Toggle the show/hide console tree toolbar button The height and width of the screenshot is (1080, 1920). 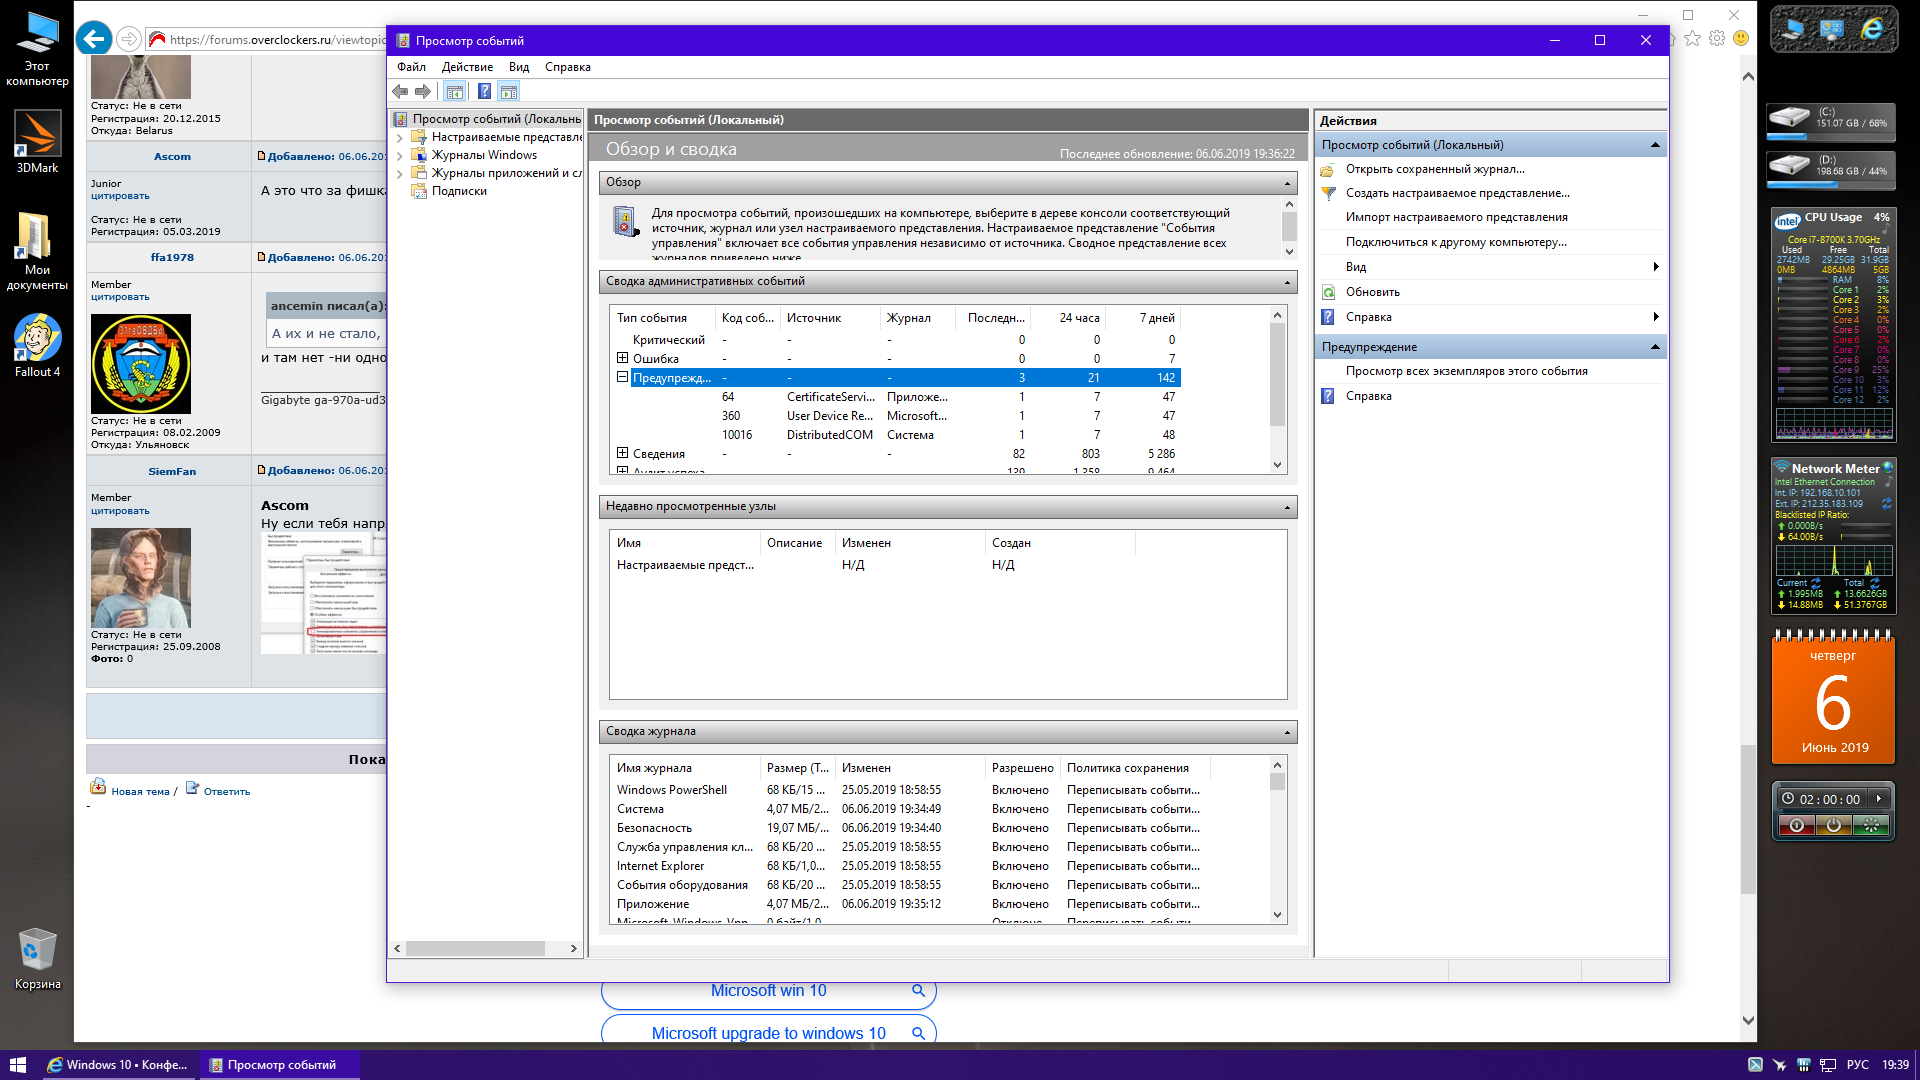tap(455, 92)
